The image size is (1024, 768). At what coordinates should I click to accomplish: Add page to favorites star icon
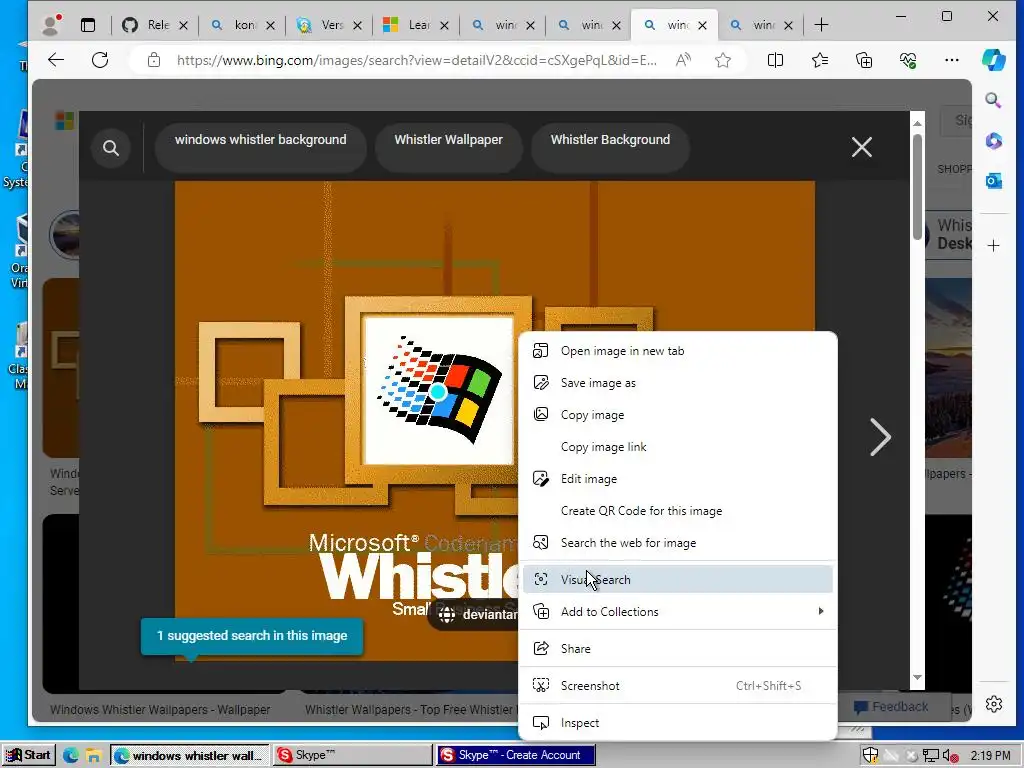pyautogui.click(x=722, y=60)
